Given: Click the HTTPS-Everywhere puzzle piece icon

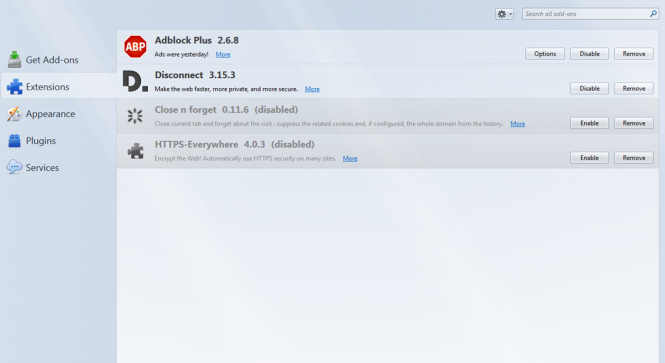Looking at the screenshot, I should [x=136, y=151].
